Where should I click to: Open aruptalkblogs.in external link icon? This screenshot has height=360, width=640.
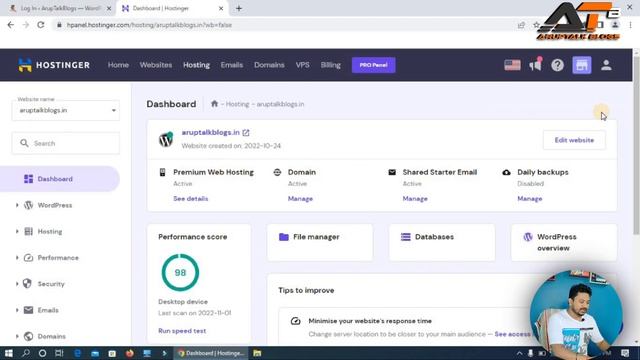pos(246,133)
